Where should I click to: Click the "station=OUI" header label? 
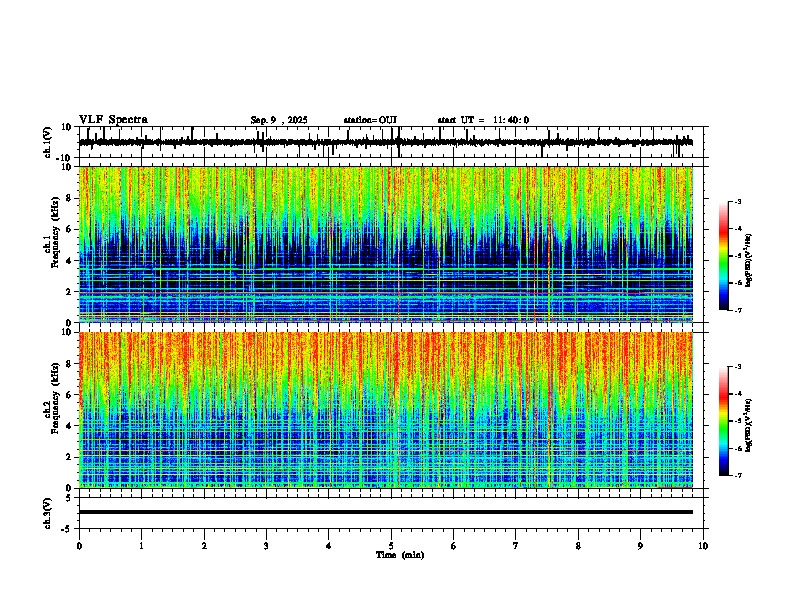(370, 120)
